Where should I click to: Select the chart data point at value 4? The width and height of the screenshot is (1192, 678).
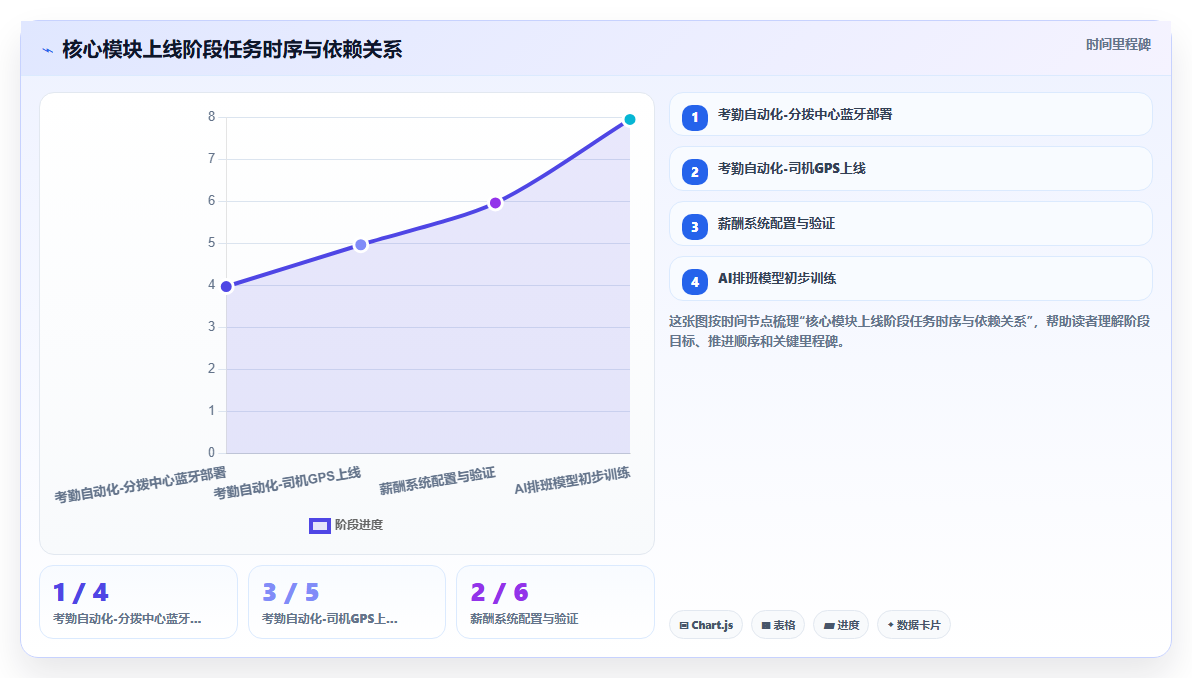(226, 287)
